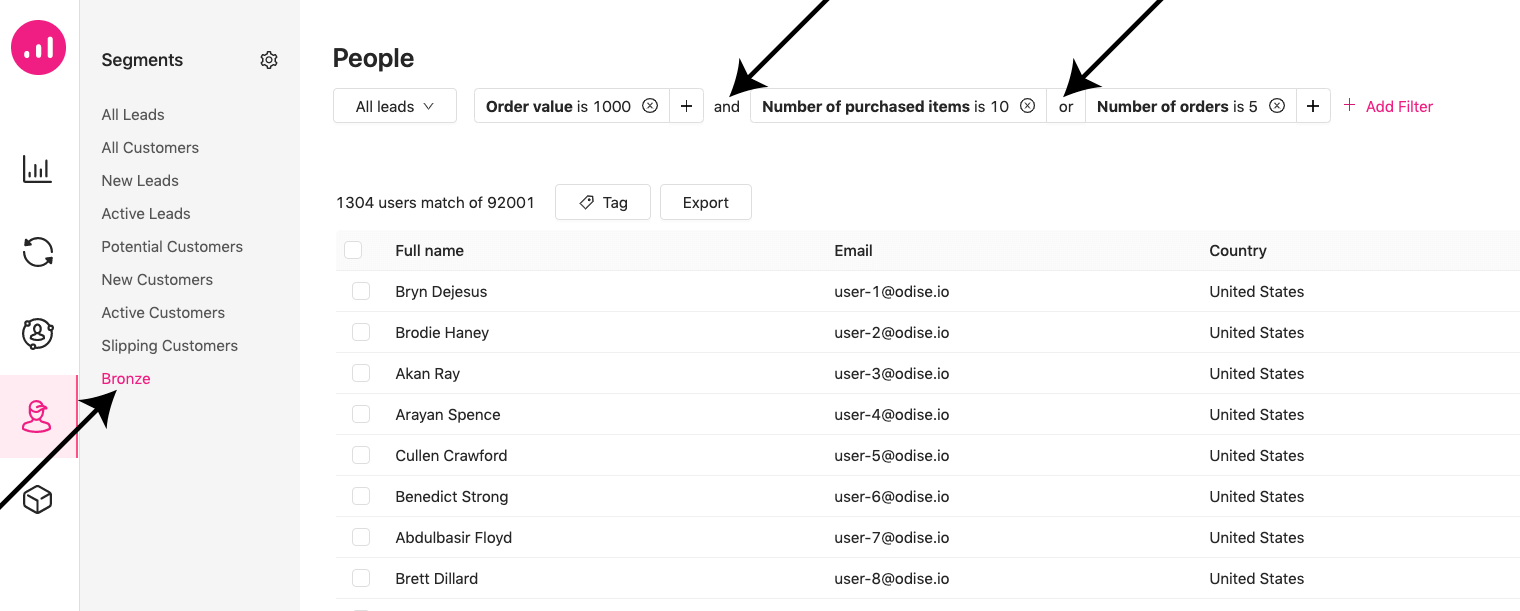
Task: Click email user-5@odise.io
Action: point(892,455)
